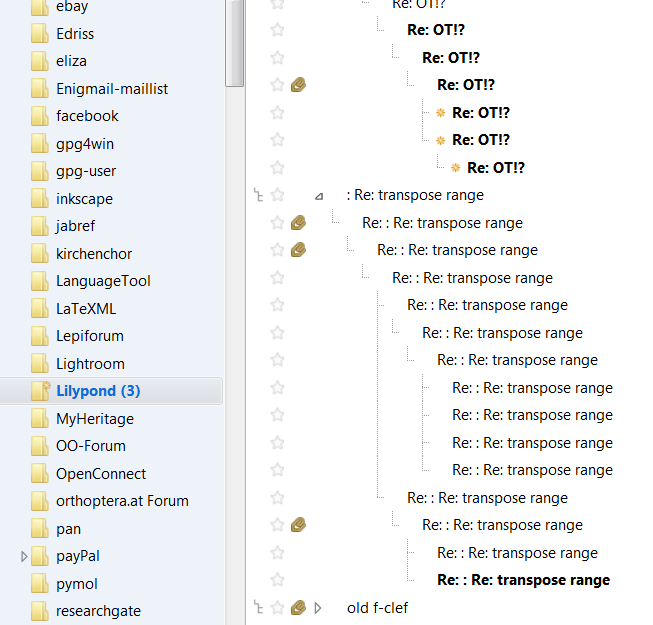Click the facebook folder icon
This screenshot has height=625, width=653.
point(40,116)
